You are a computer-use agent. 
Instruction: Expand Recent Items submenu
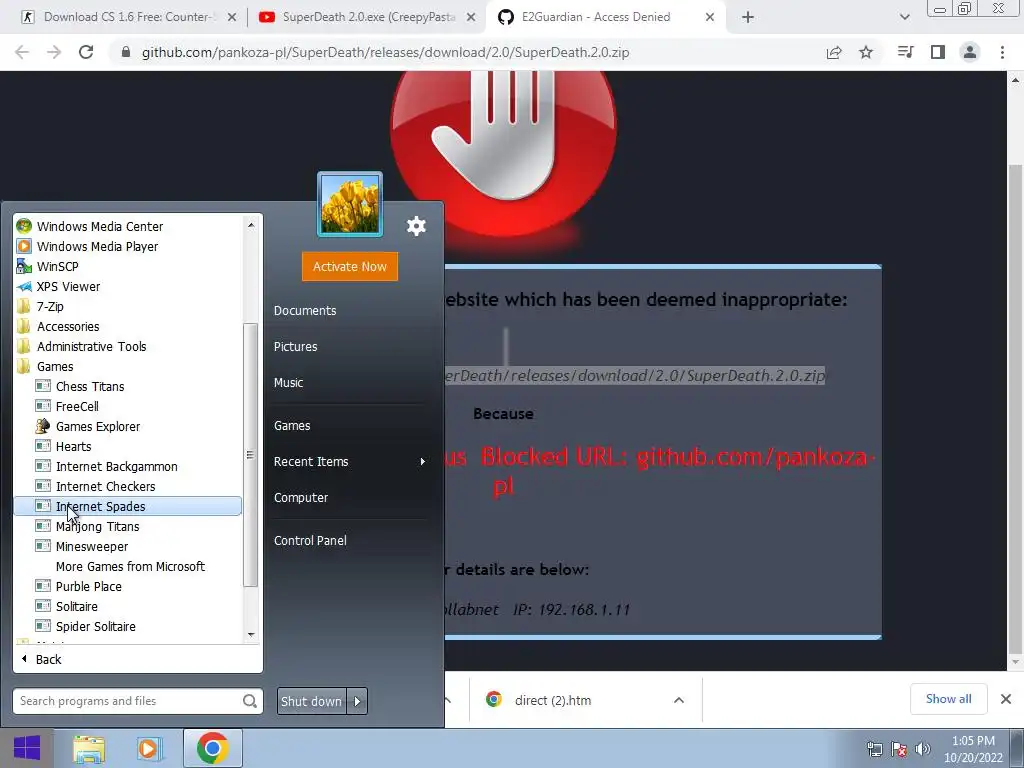[x=349, y=462]
